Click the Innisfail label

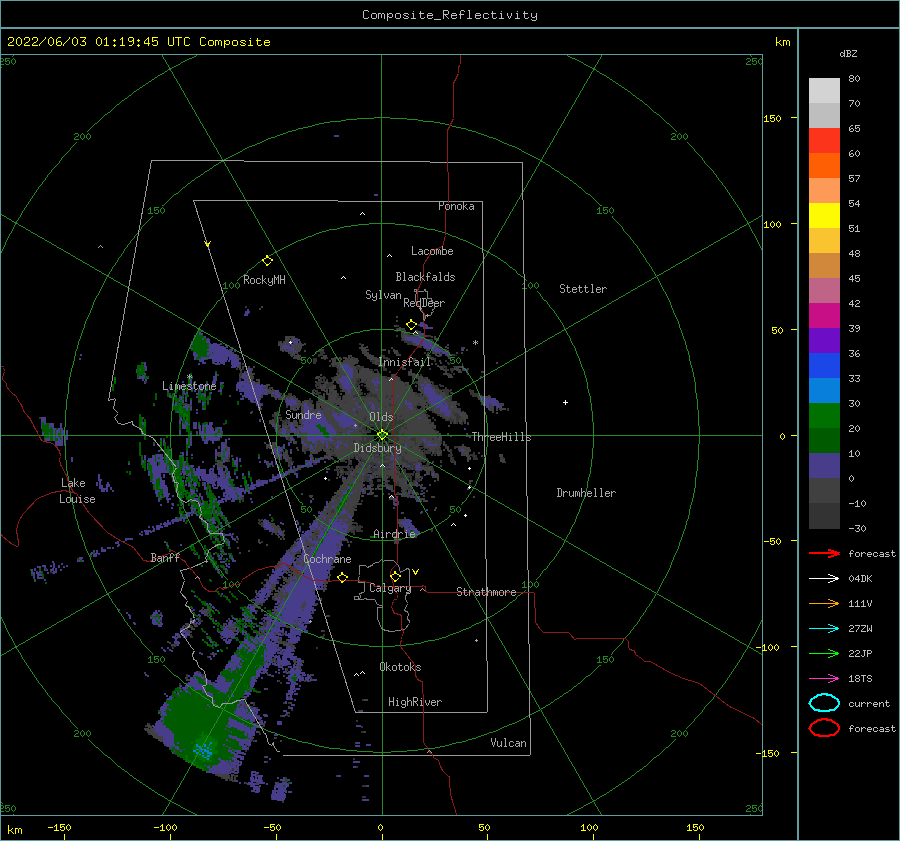[405, 362]
